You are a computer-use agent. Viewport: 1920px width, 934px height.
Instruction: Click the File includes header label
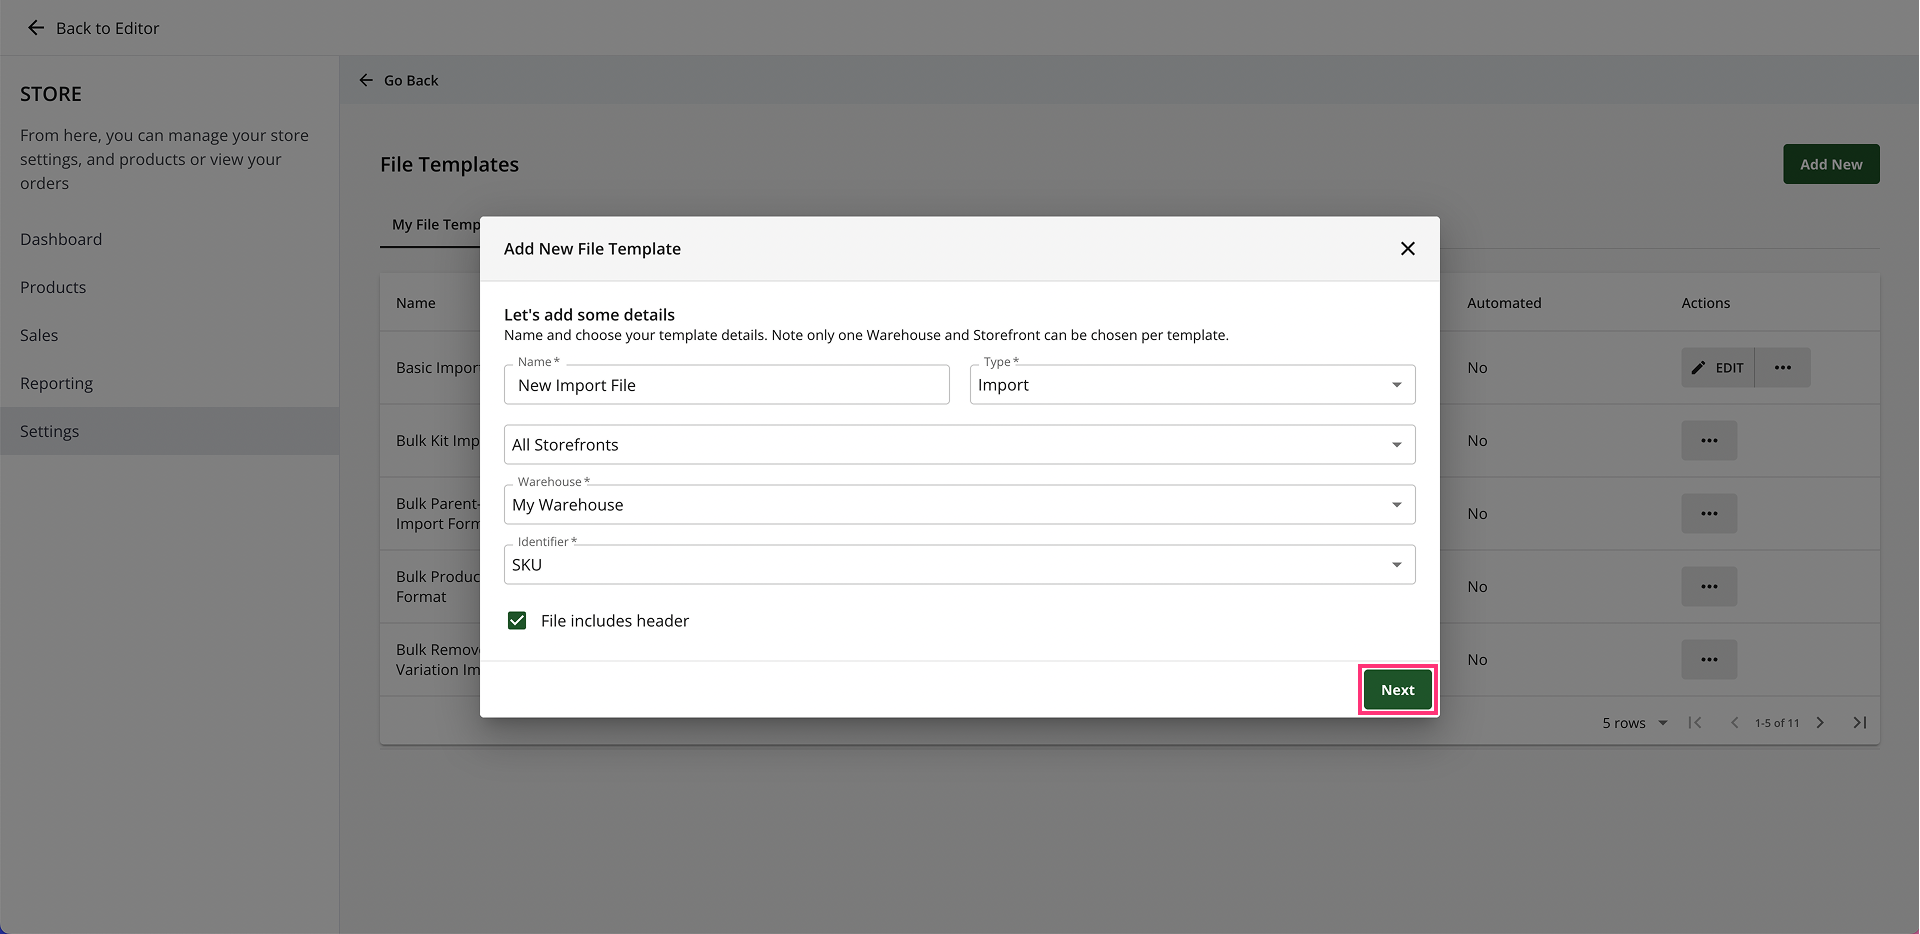tap(615, 621)
